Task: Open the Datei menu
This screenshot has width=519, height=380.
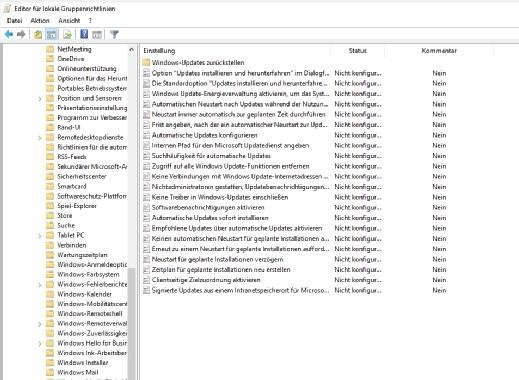Action: click(14, 21)
